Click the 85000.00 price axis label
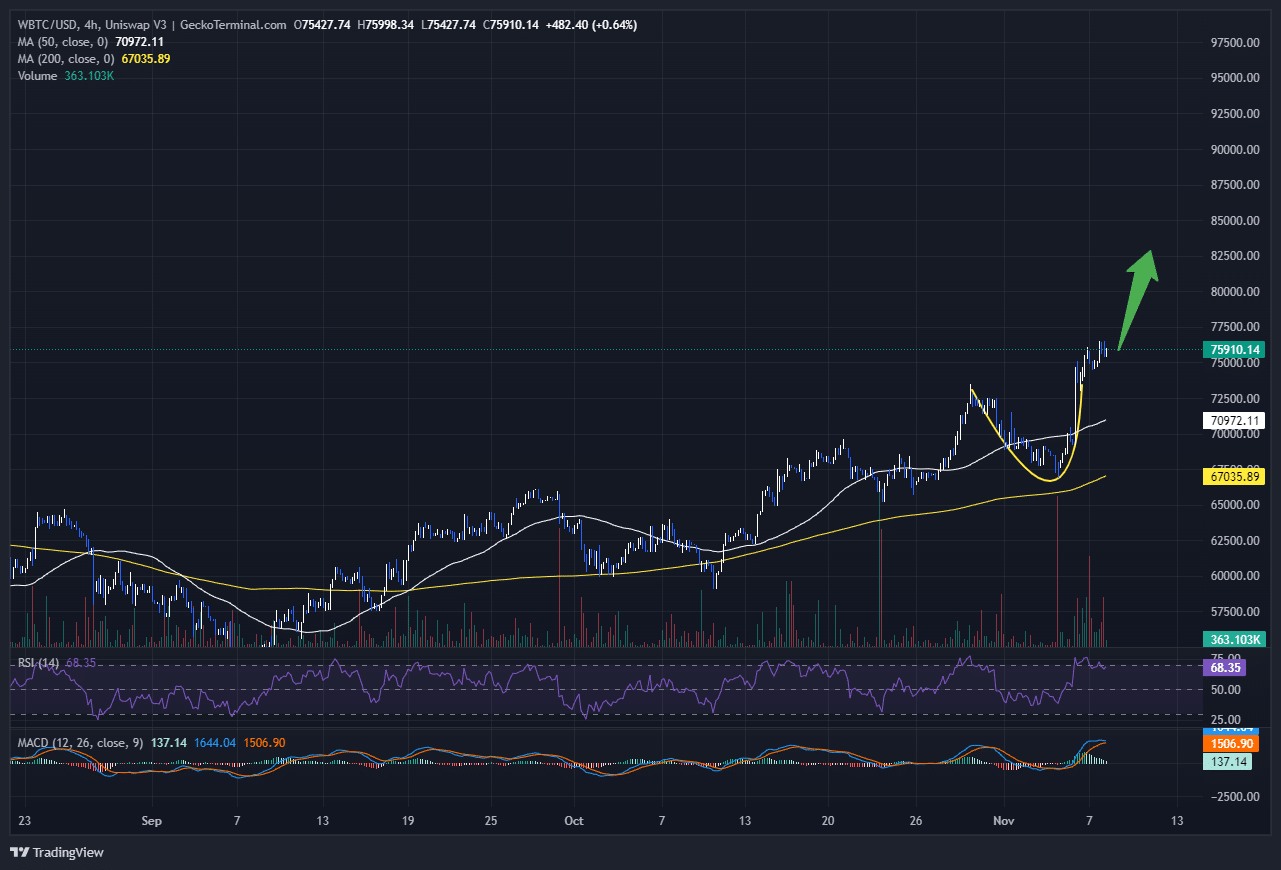The image size is (1281, 870). point(1234,221)
